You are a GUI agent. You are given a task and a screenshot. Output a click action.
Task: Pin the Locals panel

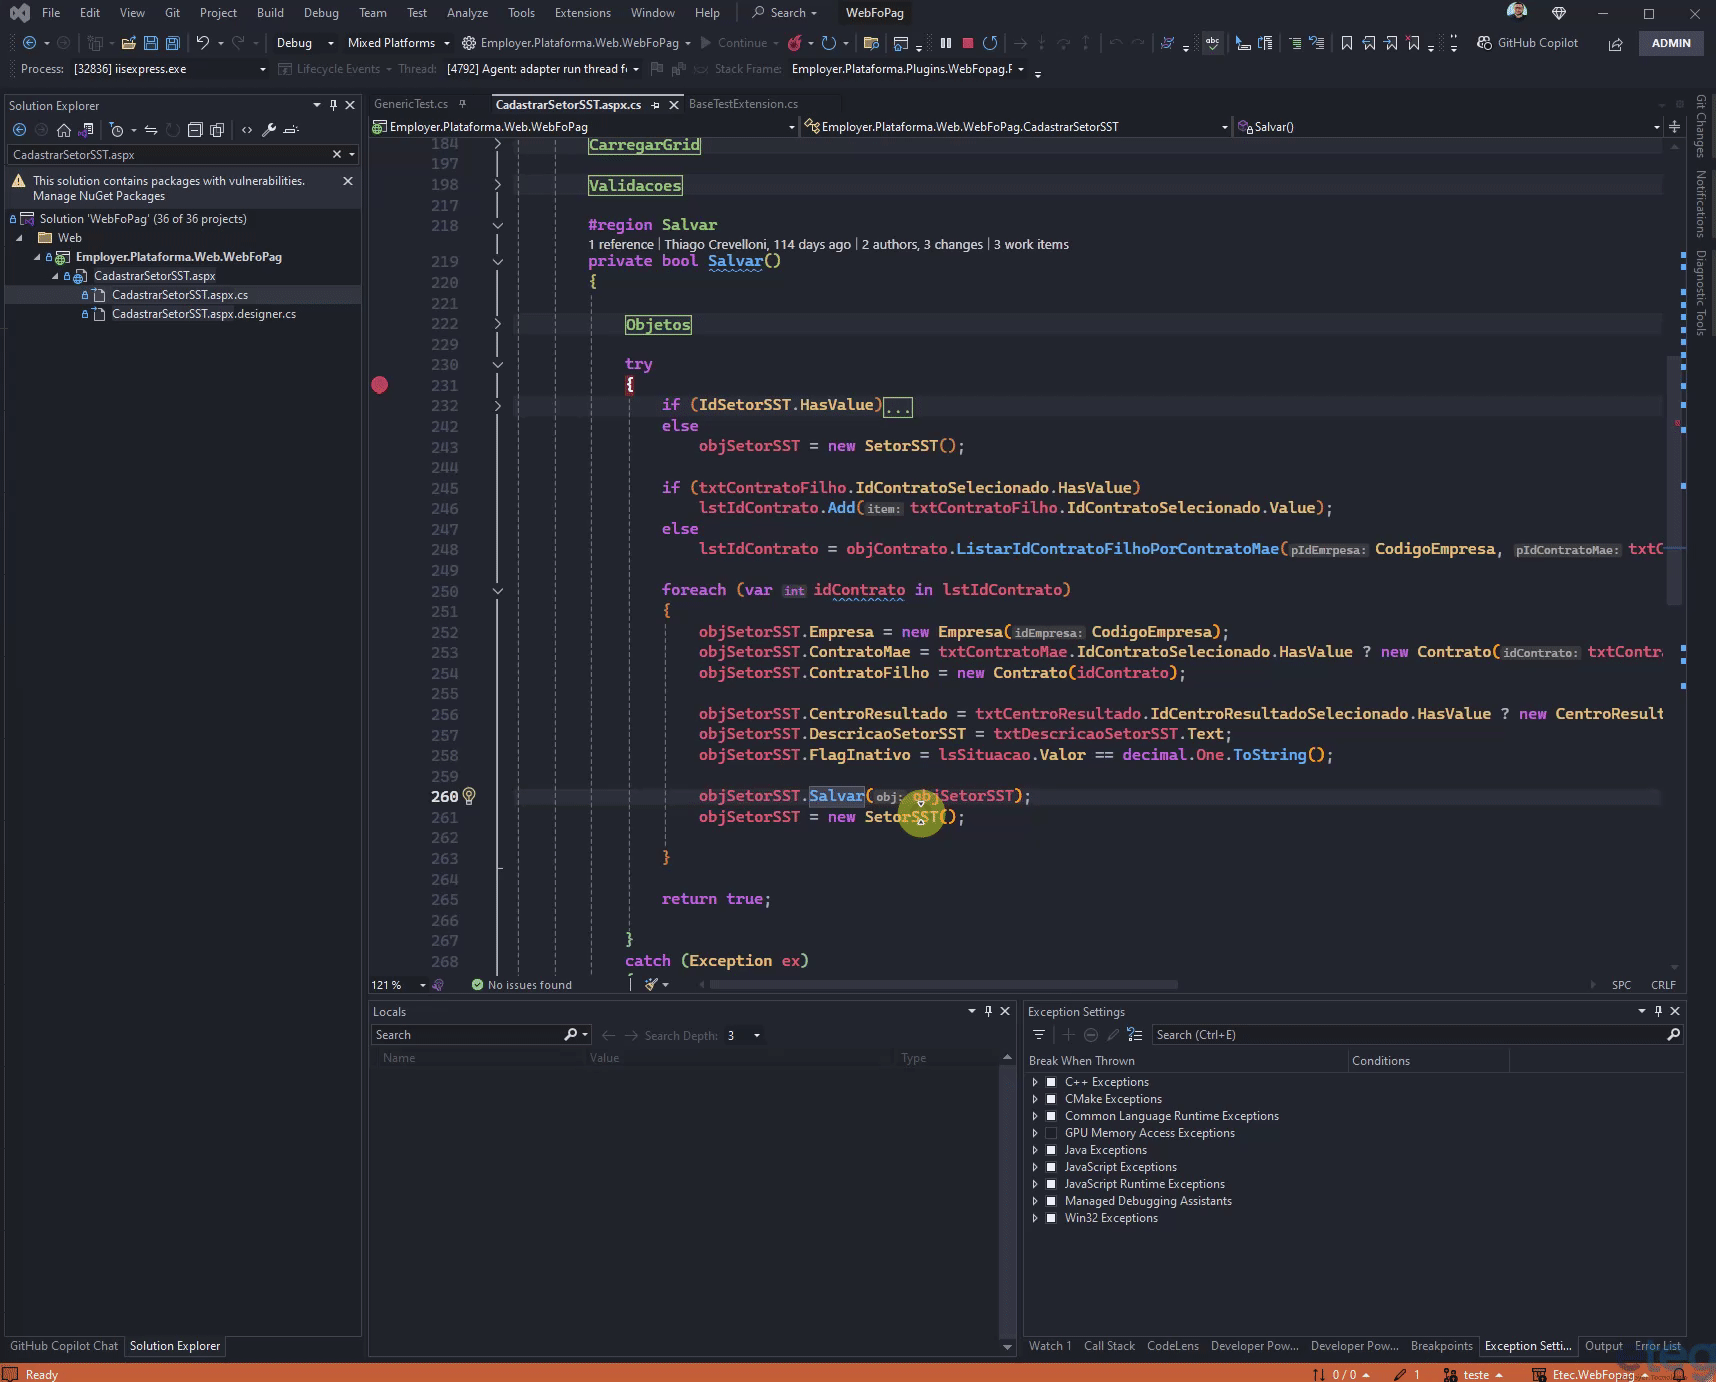(988, 1011)
